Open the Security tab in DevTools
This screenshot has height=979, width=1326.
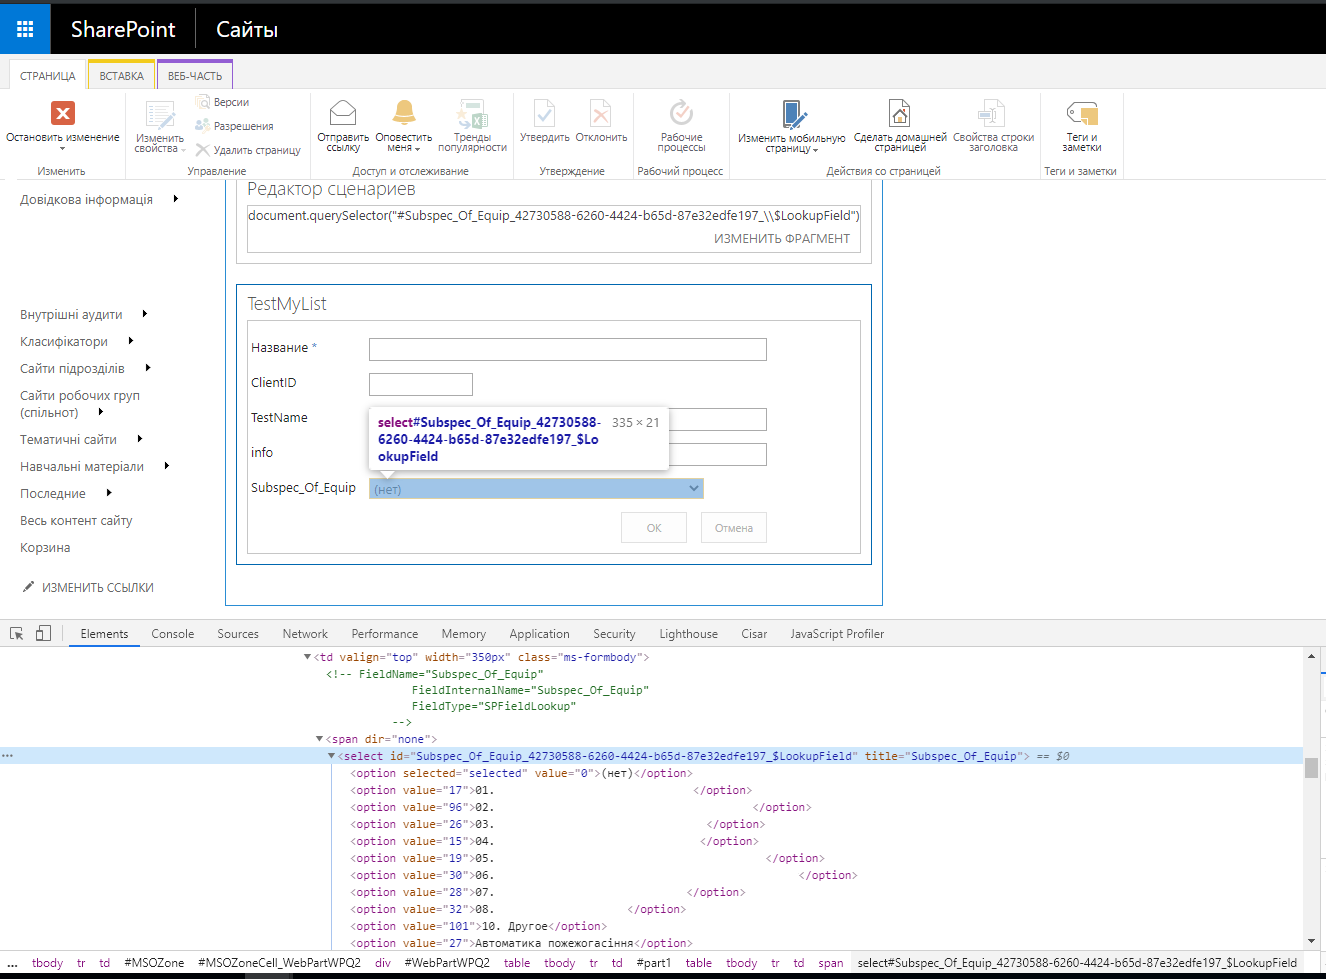pos(614,634)
